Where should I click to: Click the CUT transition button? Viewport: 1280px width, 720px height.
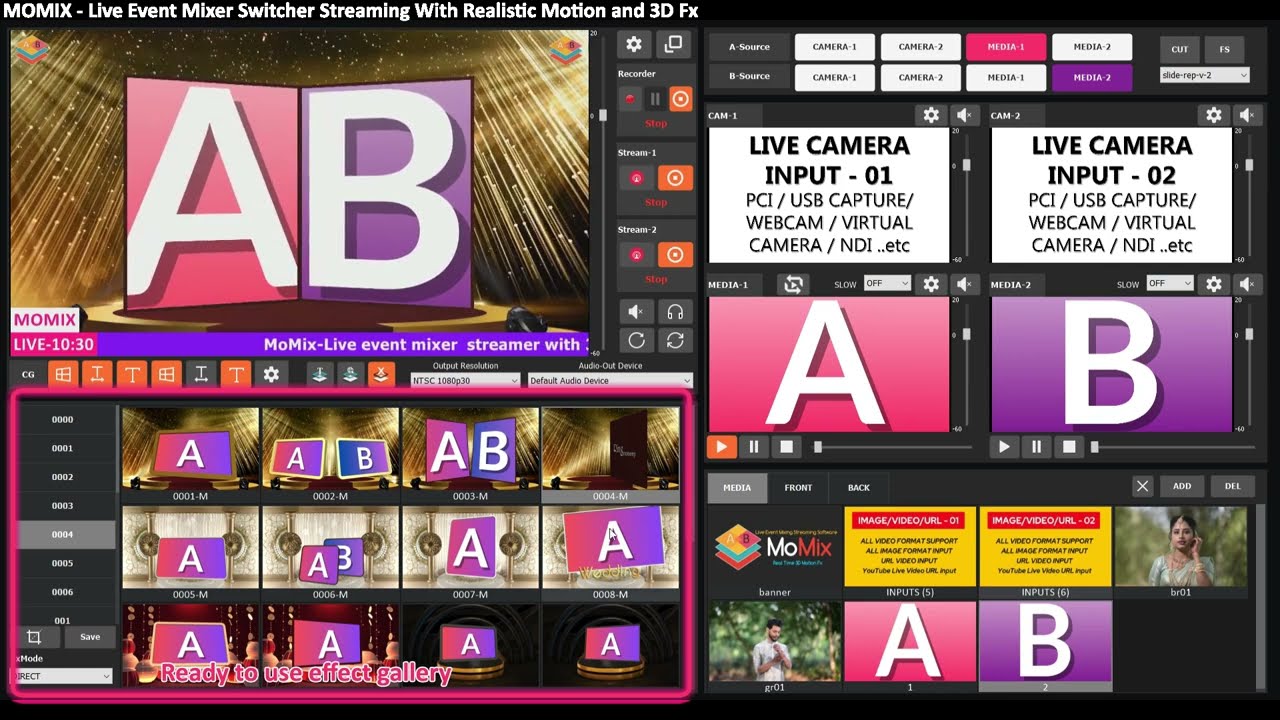point(1180,49)
